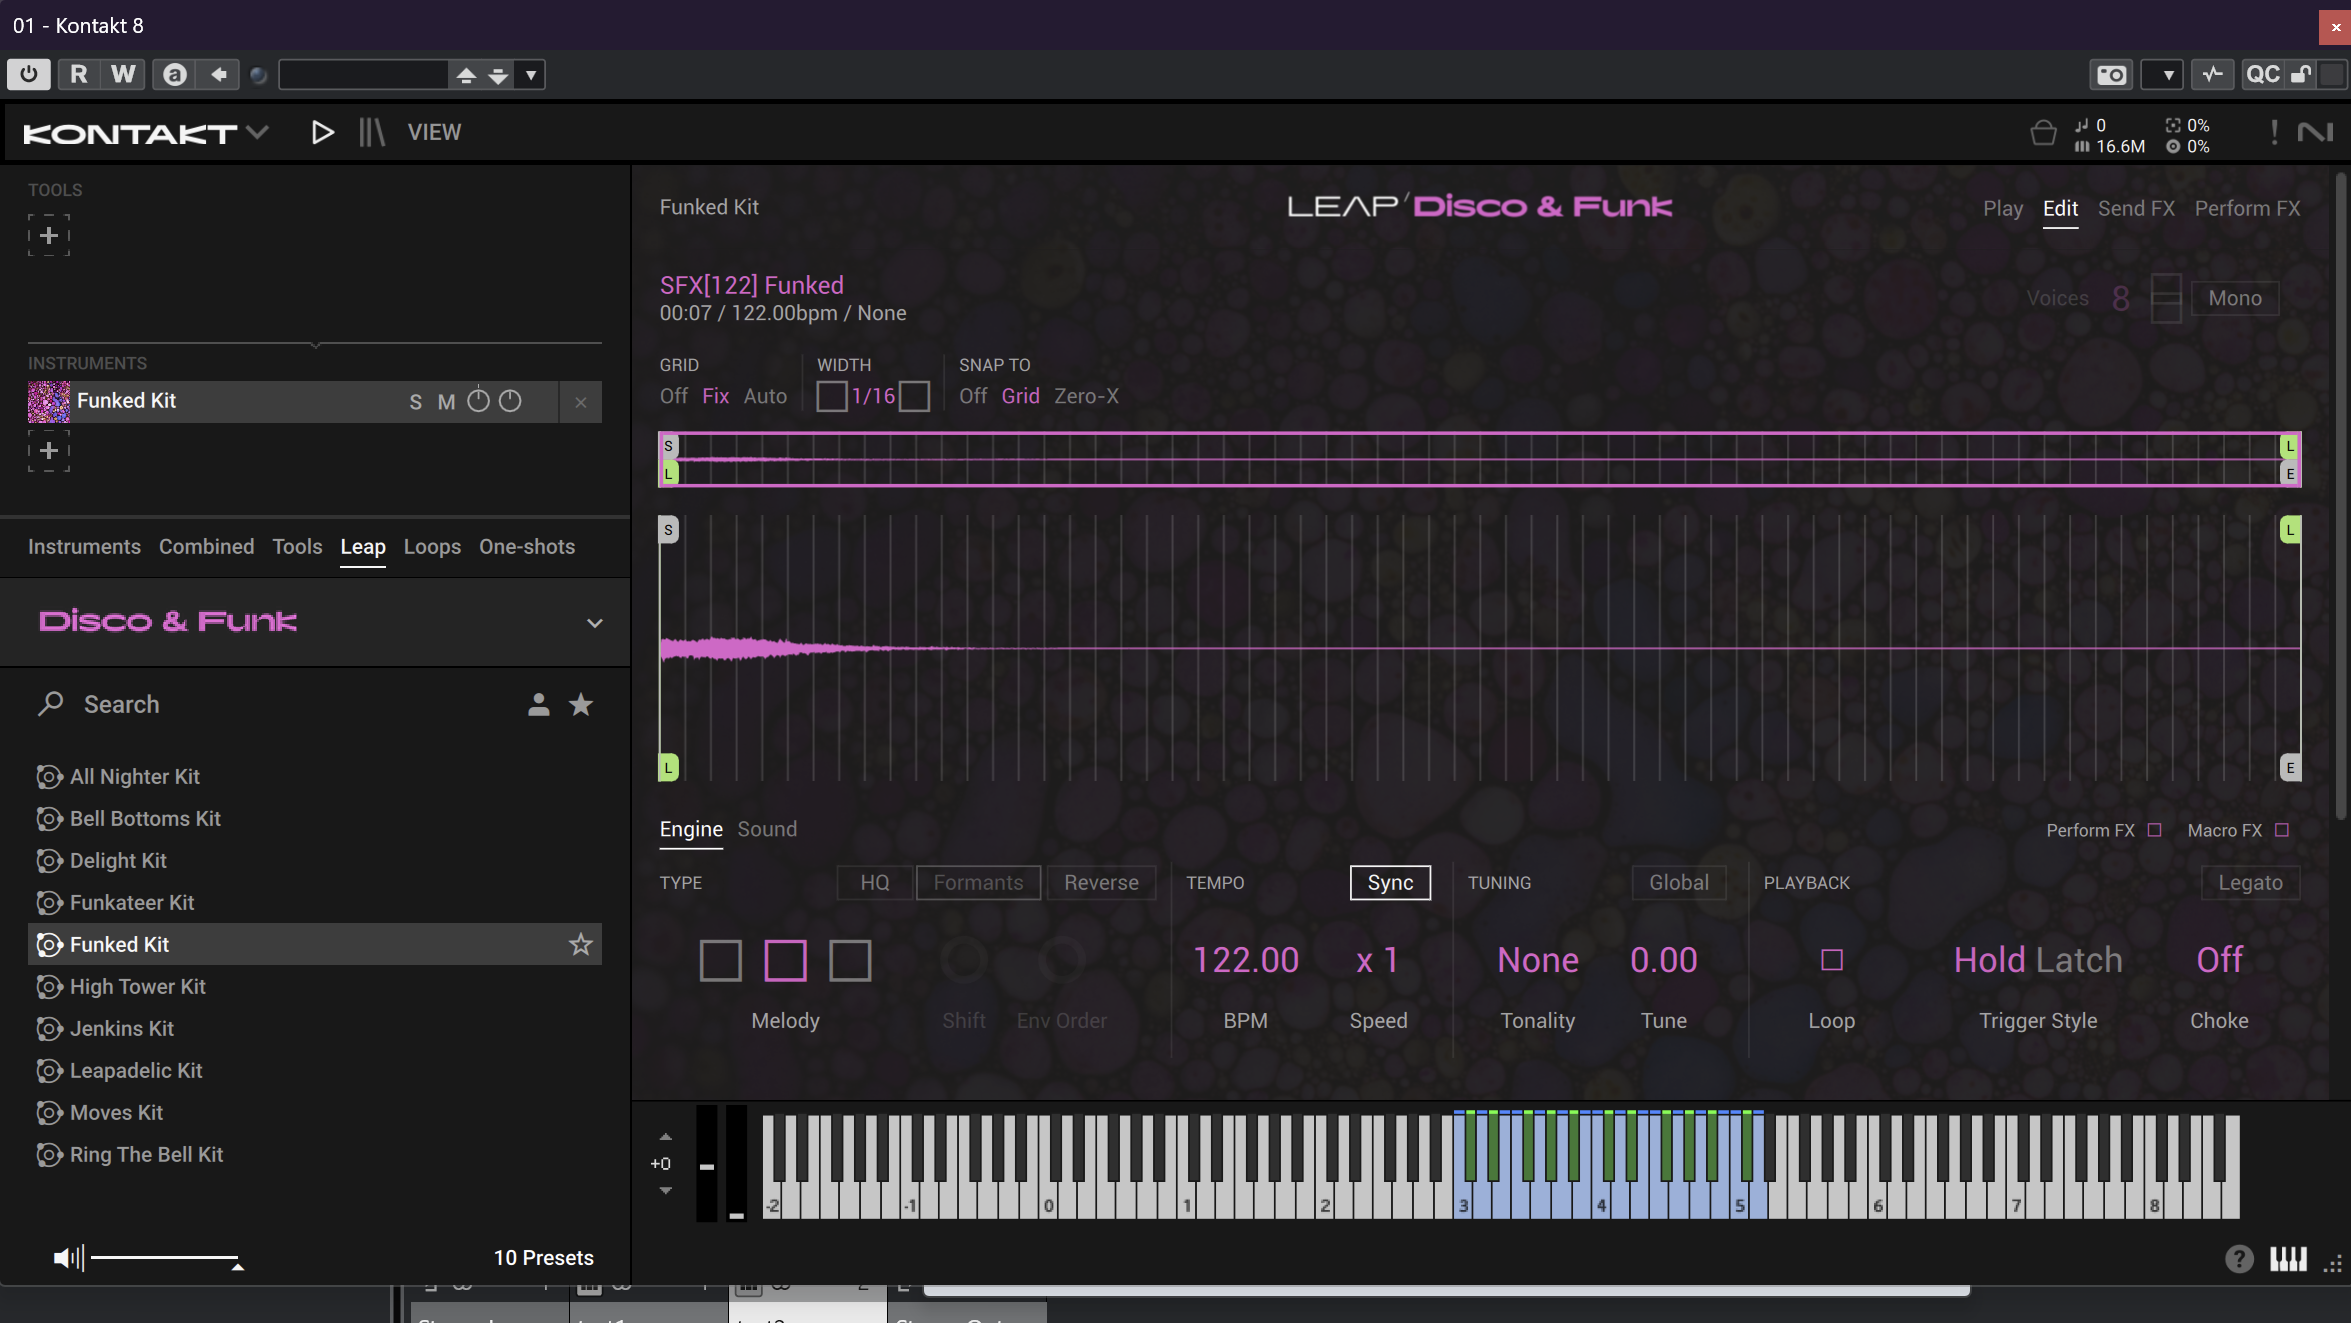Expand the Disco & Funk library dropdown
Screen dimensions: 2351x1323
[x=594, y=623]
